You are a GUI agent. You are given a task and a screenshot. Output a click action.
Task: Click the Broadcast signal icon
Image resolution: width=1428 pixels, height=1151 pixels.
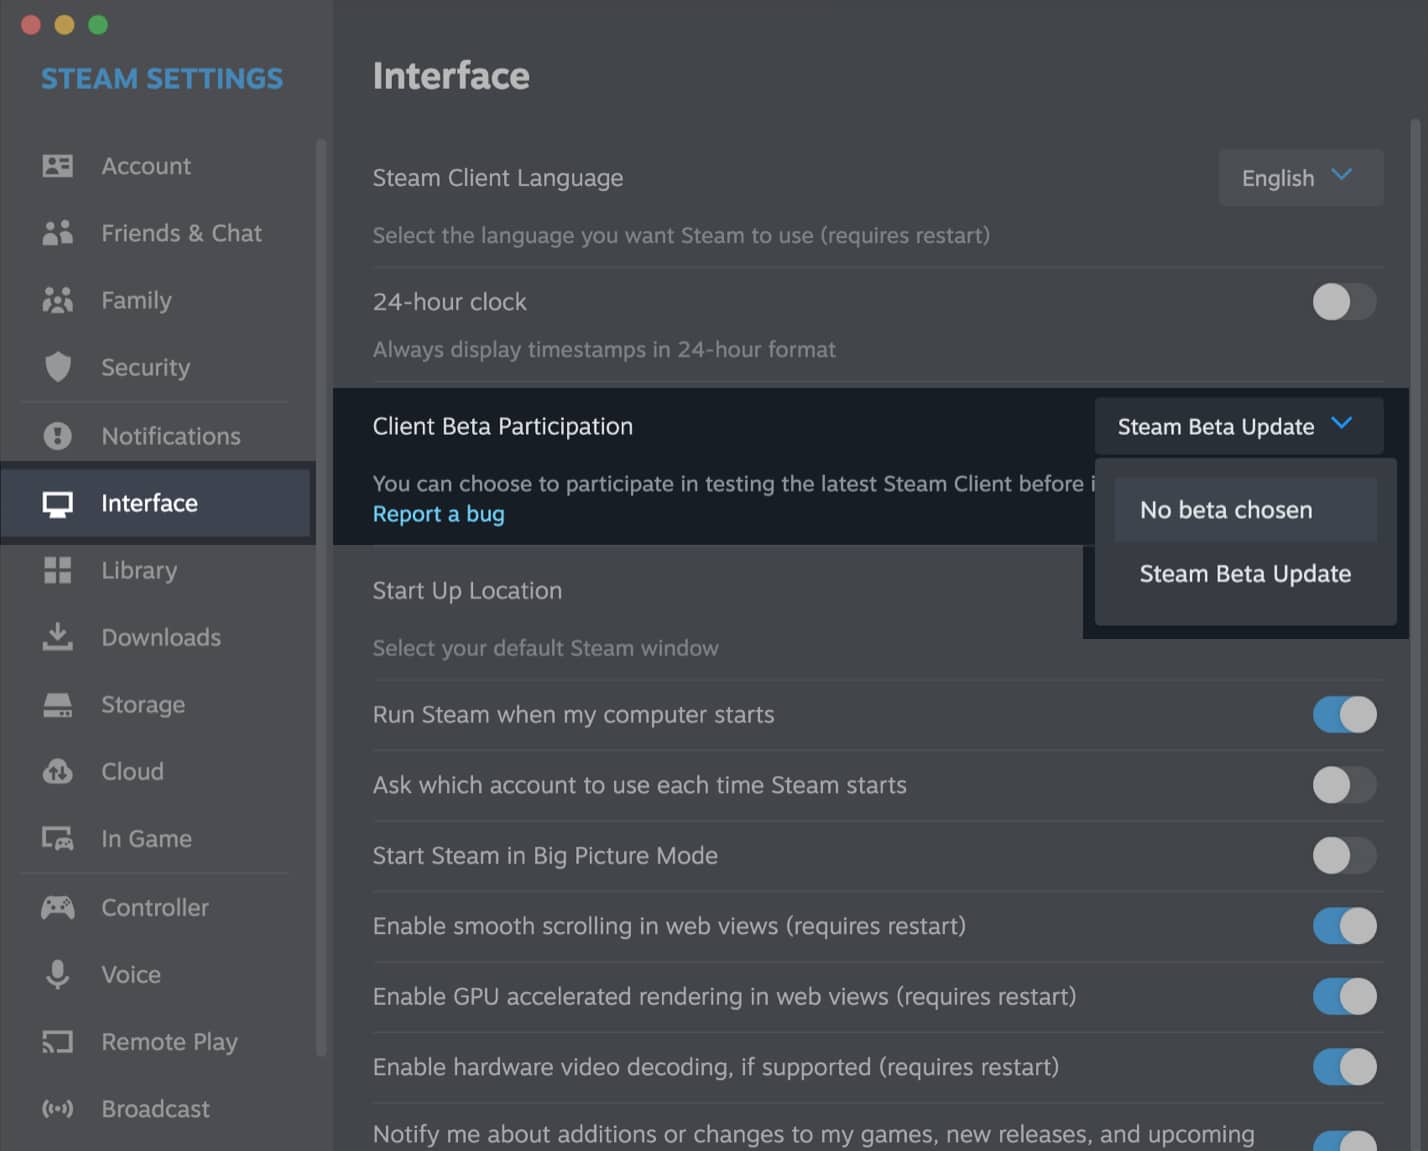[58, 1109]
